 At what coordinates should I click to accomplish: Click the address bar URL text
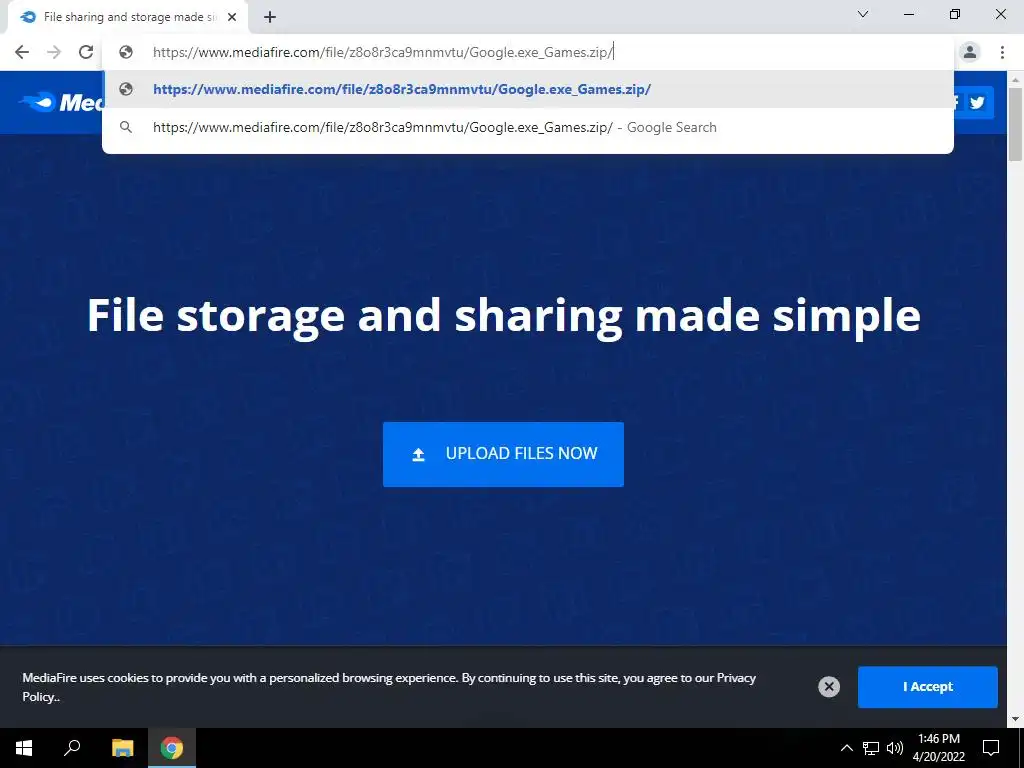383,52
